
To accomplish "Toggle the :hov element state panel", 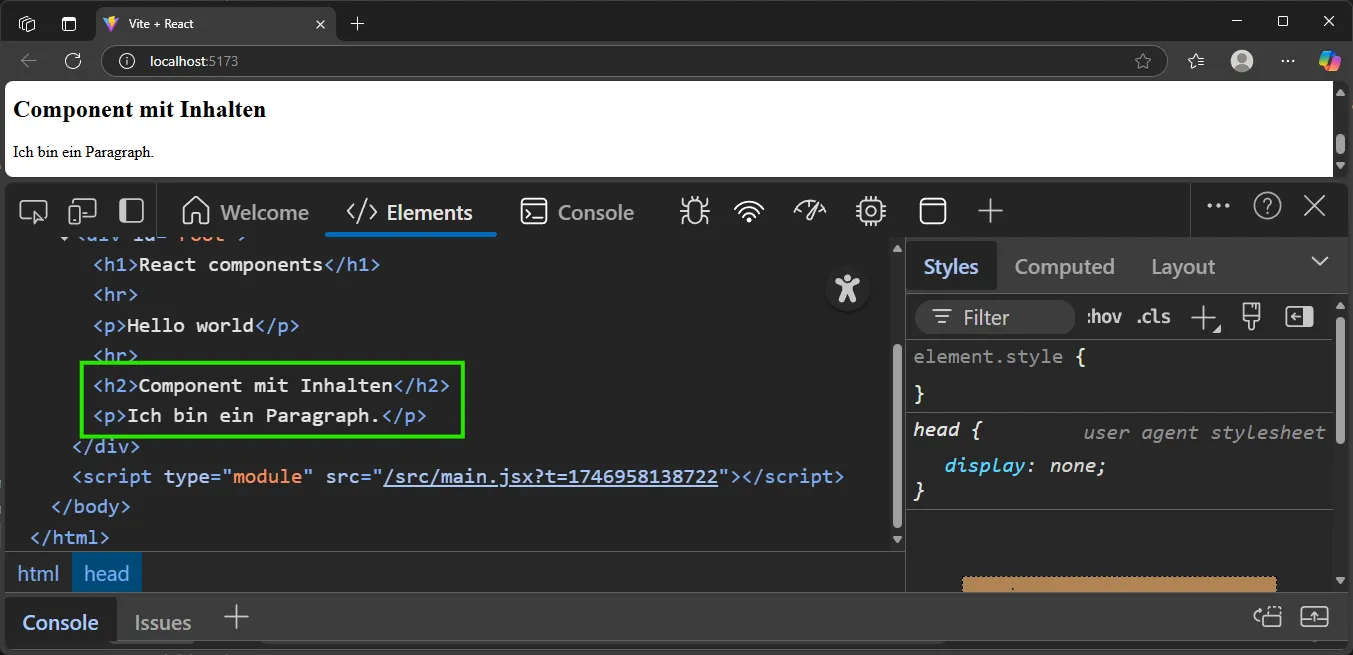I will point(1104,317).
